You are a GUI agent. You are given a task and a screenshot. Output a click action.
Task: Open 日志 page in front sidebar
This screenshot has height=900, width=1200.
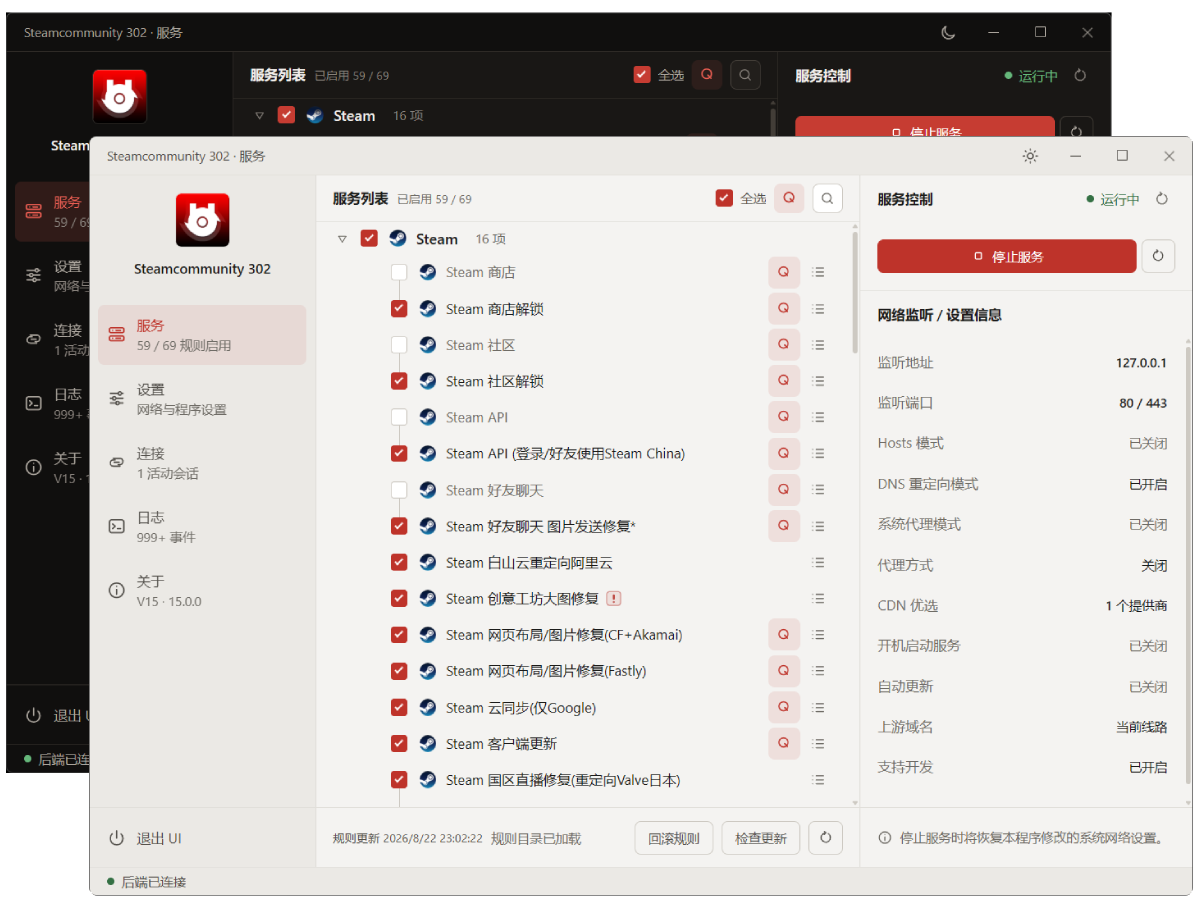(202, 527)
